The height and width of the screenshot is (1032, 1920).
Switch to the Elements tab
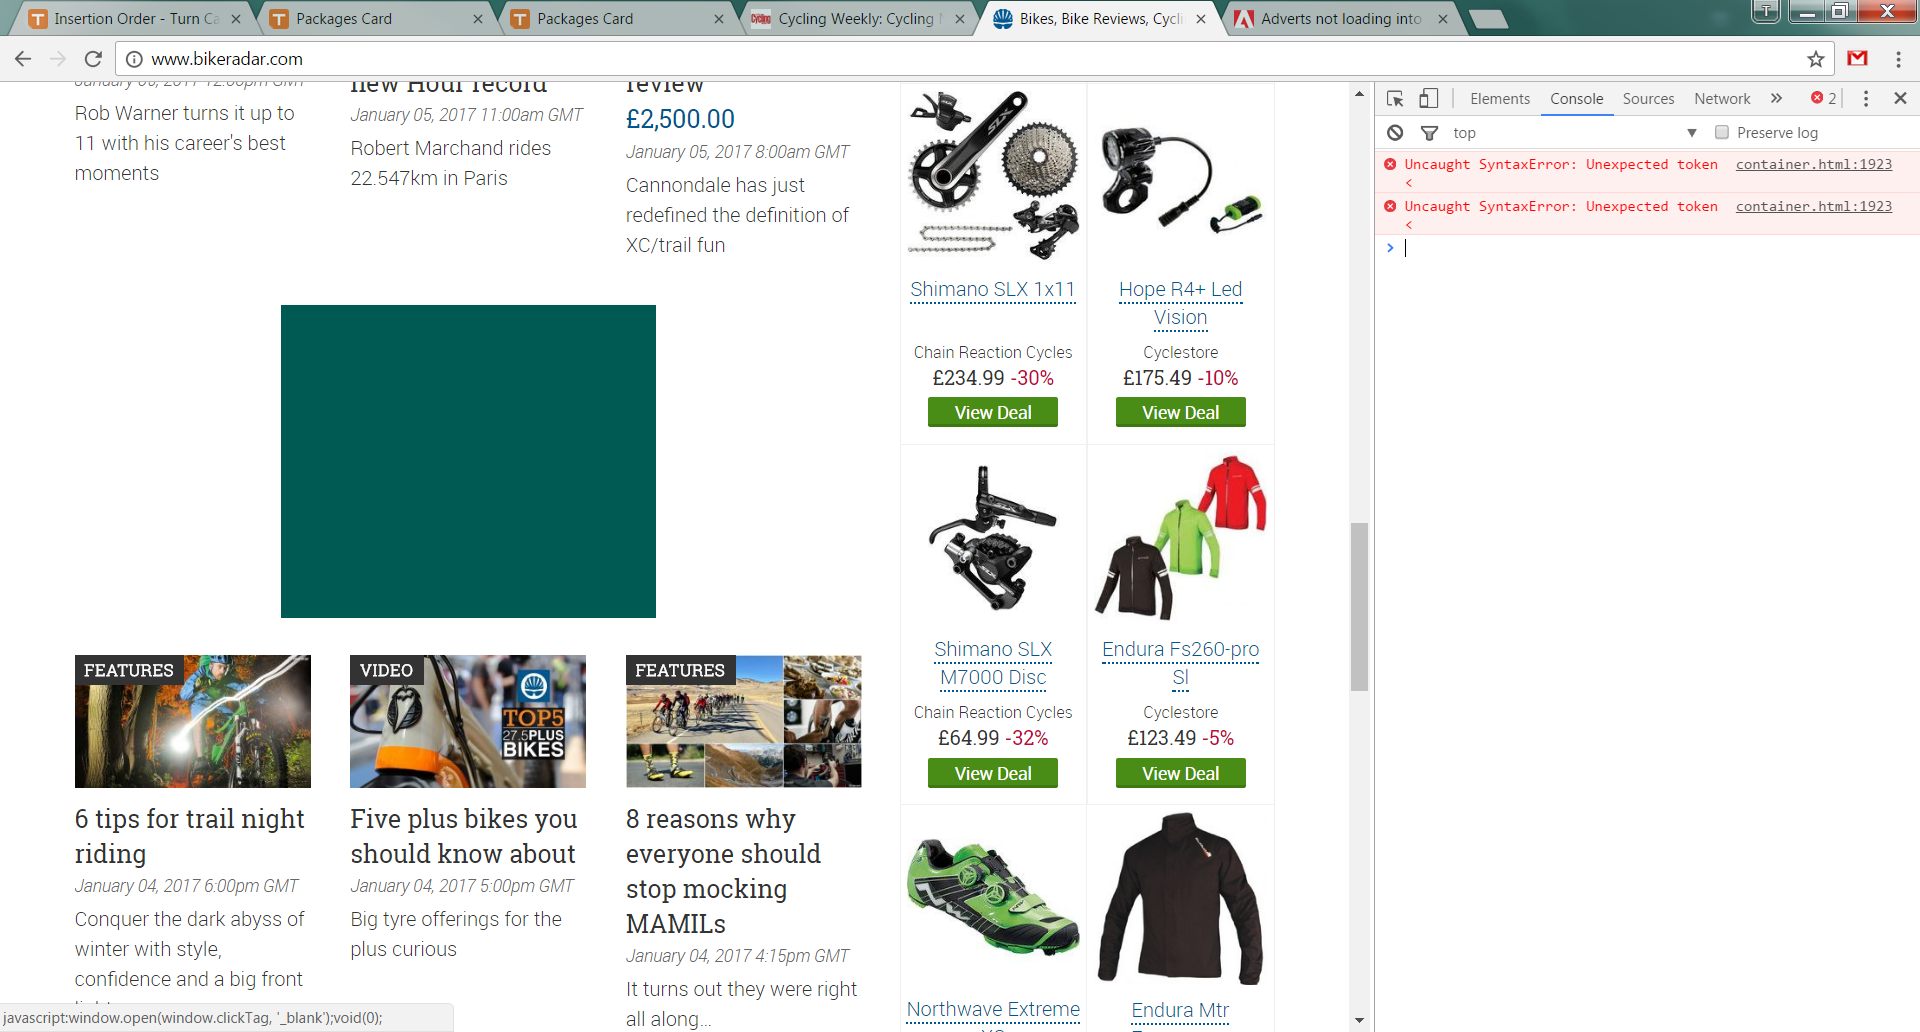pyautogui.click(x=1500, y=98)
